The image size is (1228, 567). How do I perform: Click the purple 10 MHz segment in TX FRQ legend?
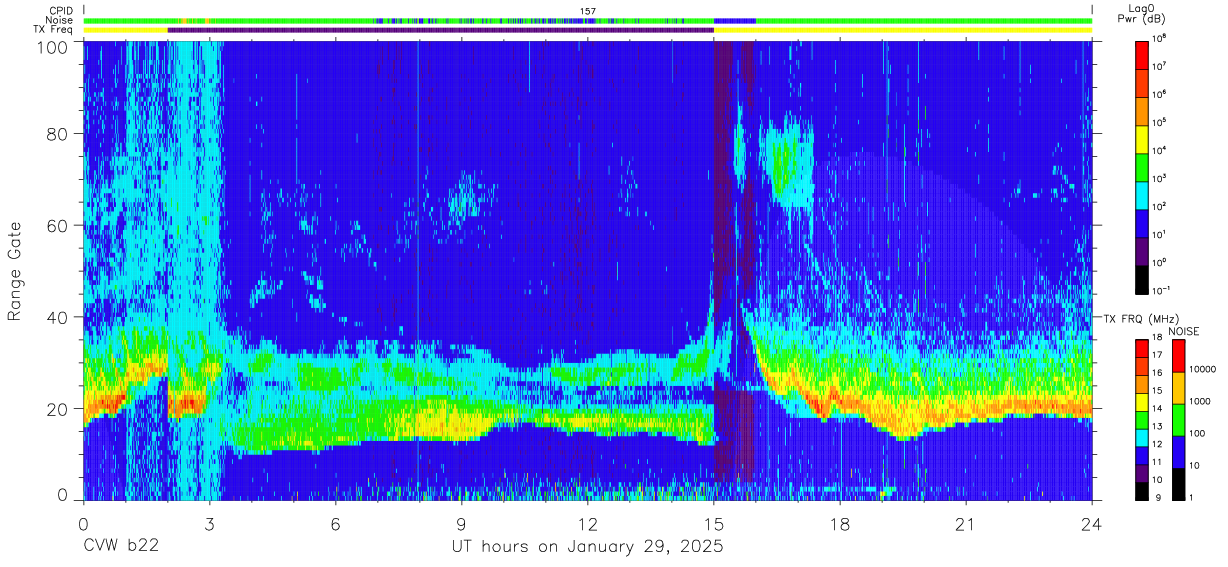[1142, 473]
